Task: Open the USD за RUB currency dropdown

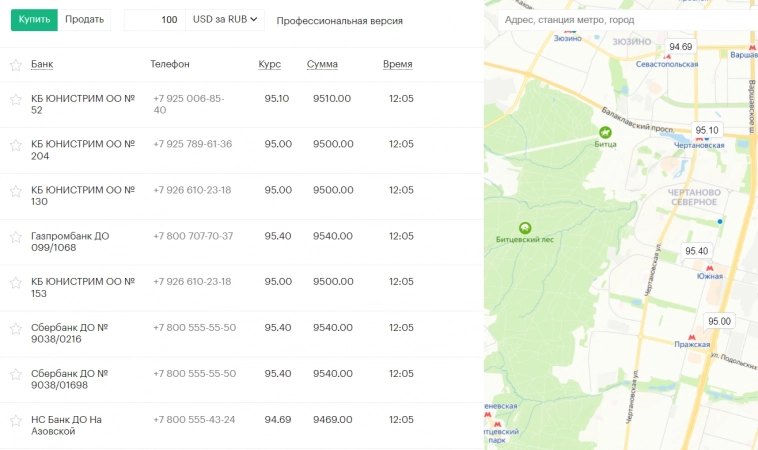Action: point(225,20)
